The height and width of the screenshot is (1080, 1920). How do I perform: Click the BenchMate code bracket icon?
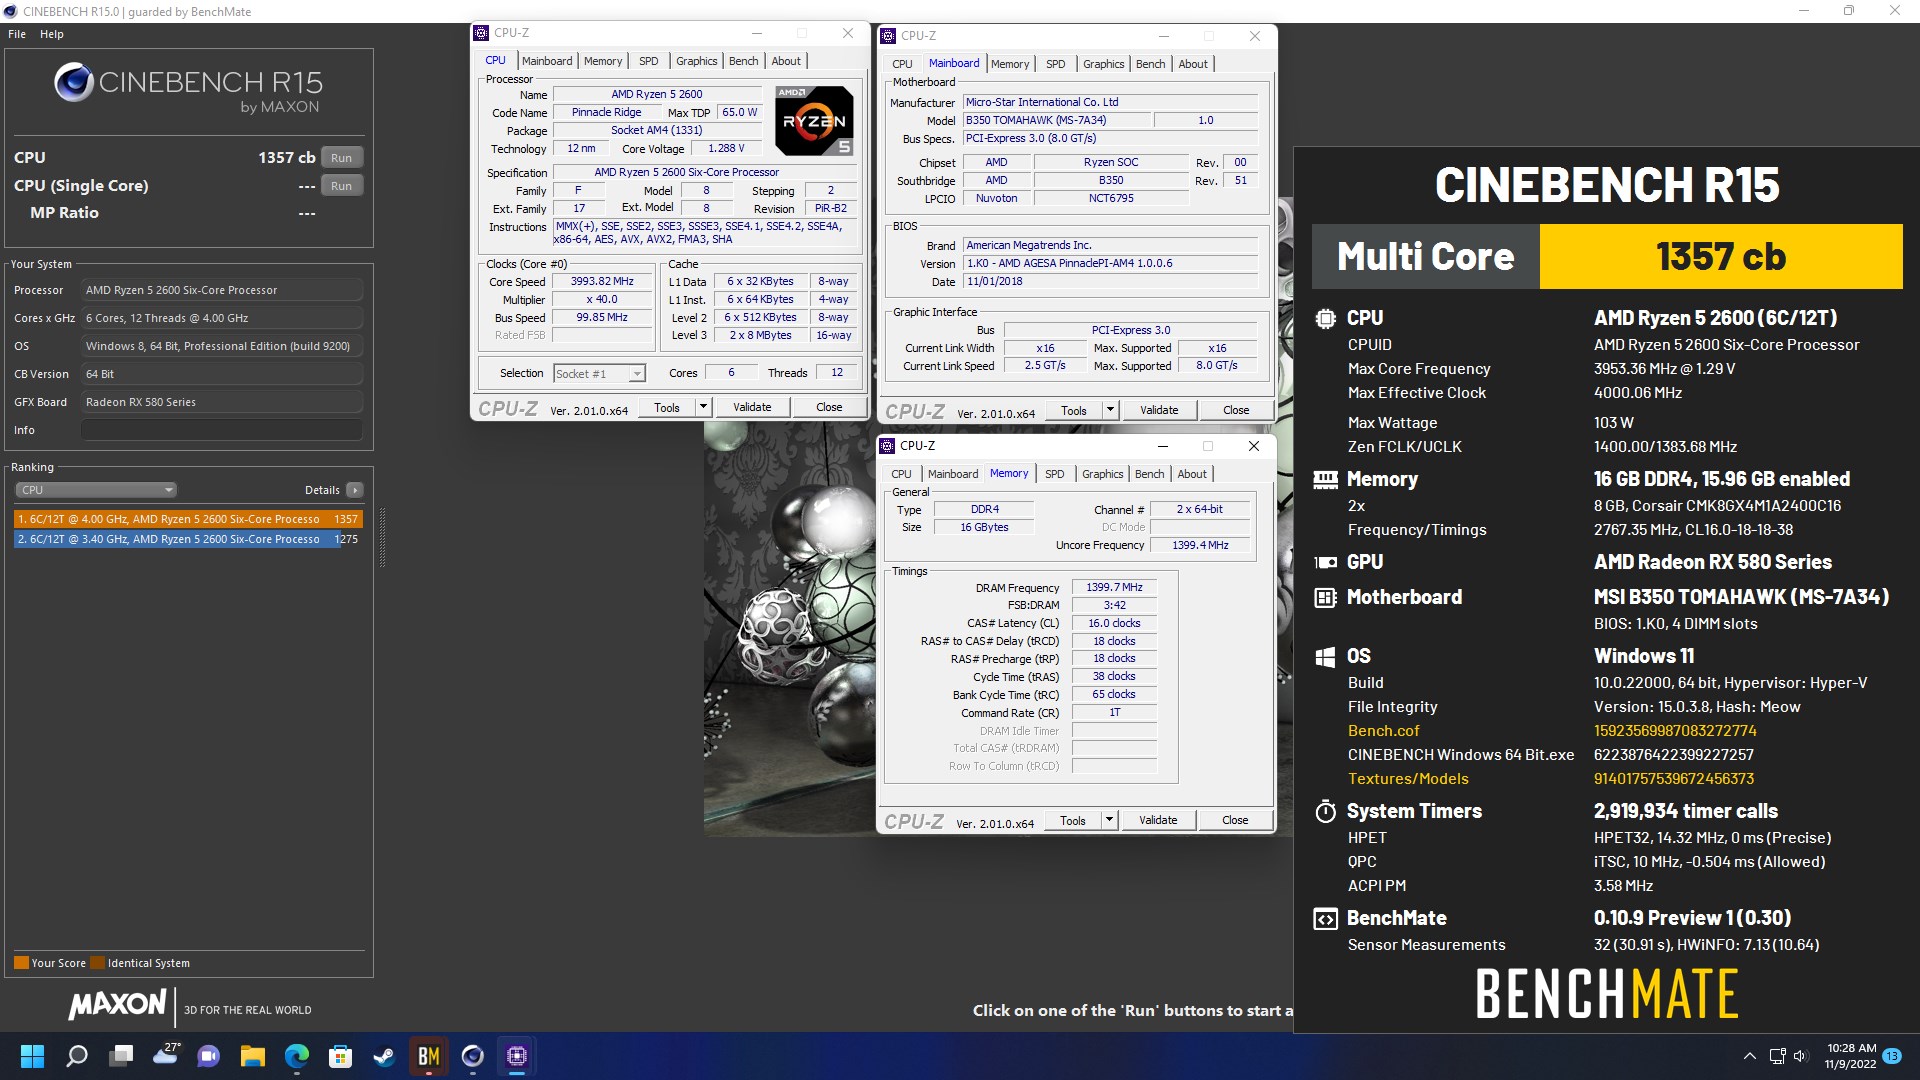pos(1325,919)
